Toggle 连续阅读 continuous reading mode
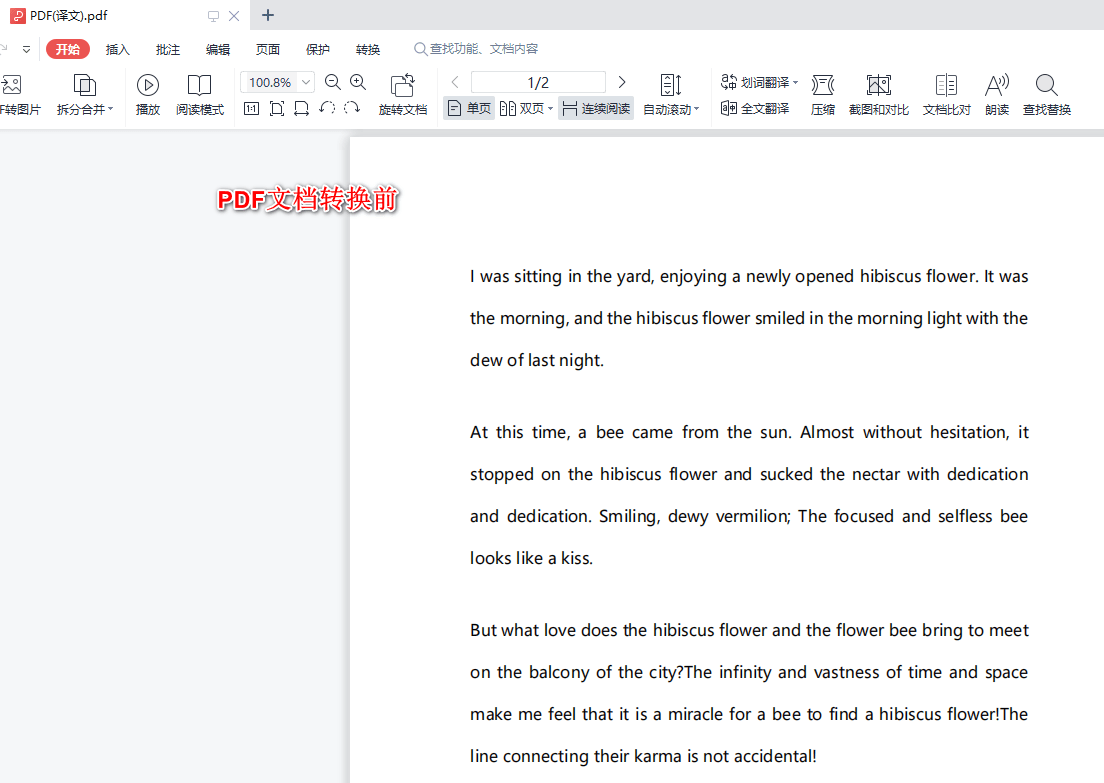Screen dimensions: 1104x783 pyautogui.click(x=596, y=108)
